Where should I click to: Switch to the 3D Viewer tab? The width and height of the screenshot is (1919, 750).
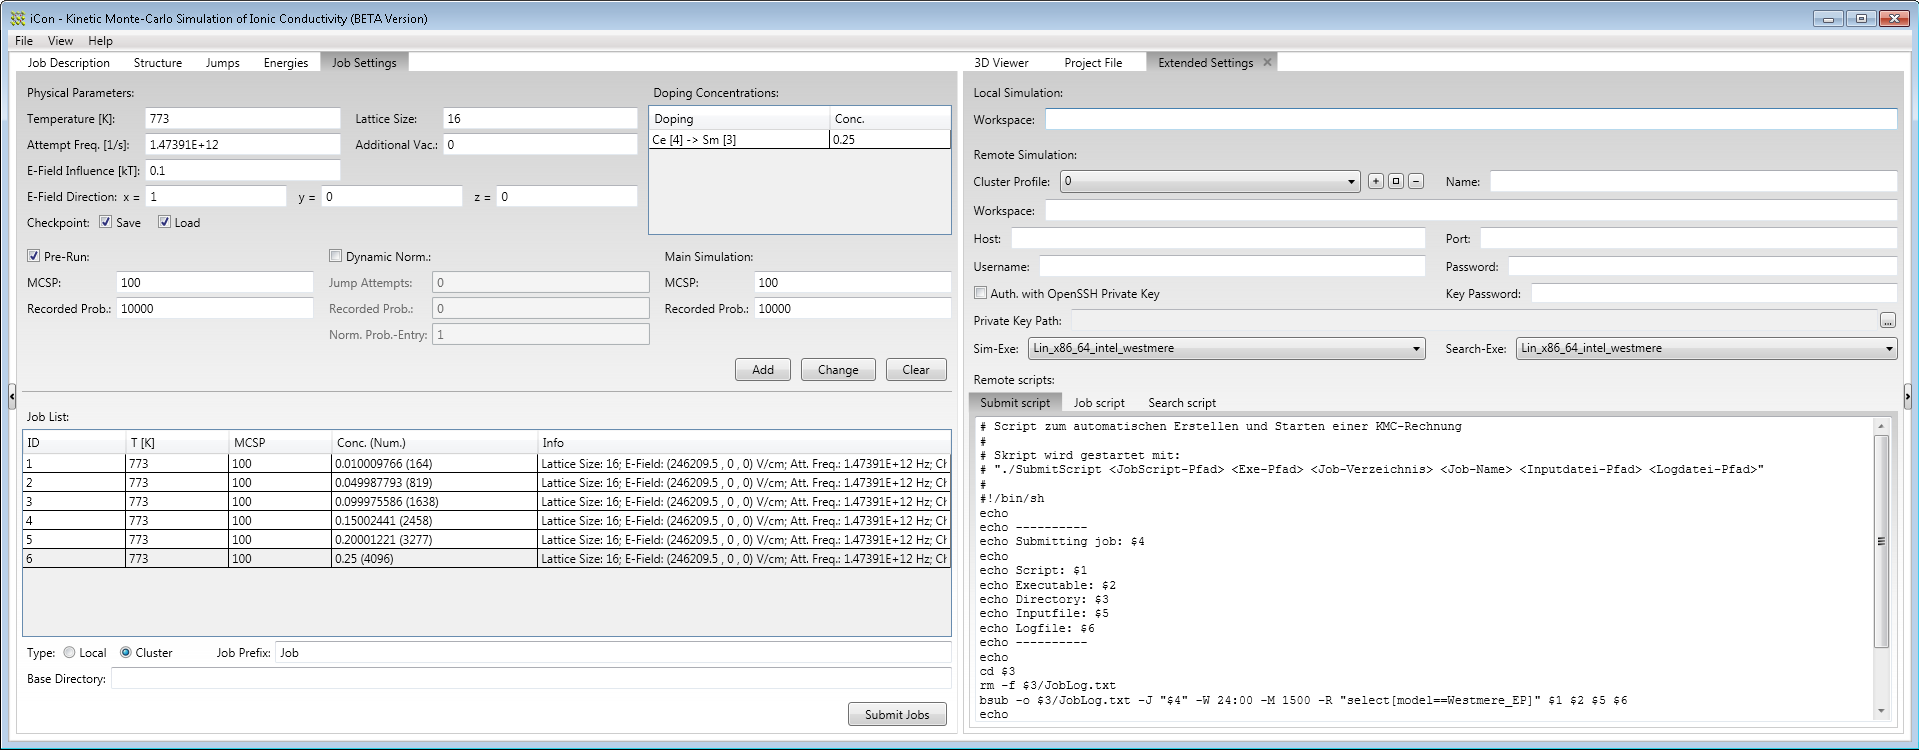pyautogui.click(x=1001, y=62)
